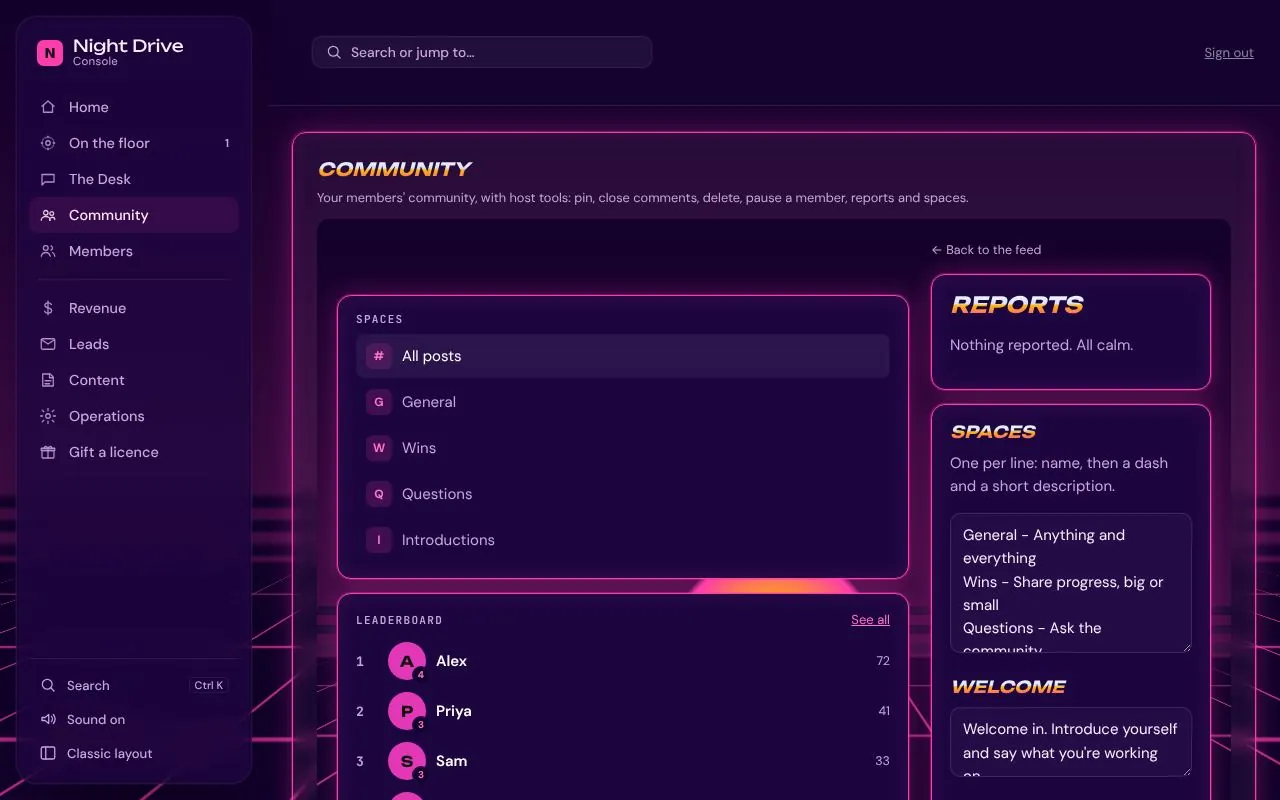This screenshot has width=1280, height=800.
Task: Open the Content section
Action: [134, 380]
